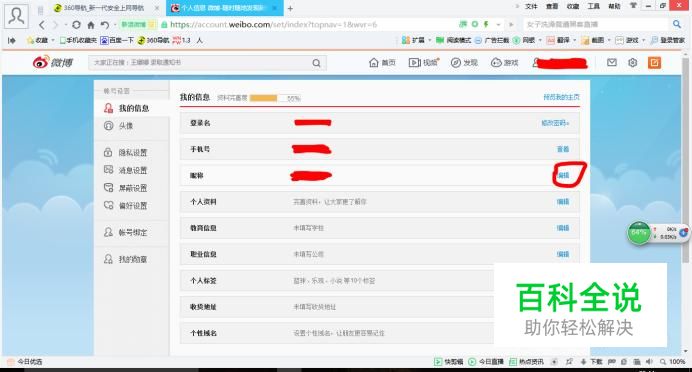Click 登录管家 login manager
Viewport: 692px width, 372px height.
[x=668, y=40]
